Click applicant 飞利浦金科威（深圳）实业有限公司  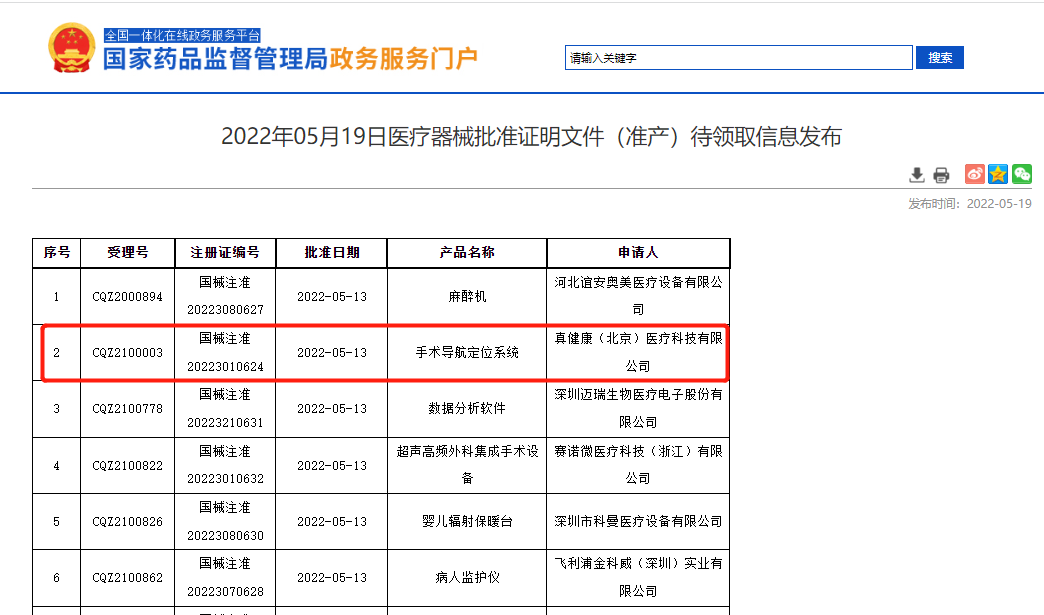tap(638, 578)
